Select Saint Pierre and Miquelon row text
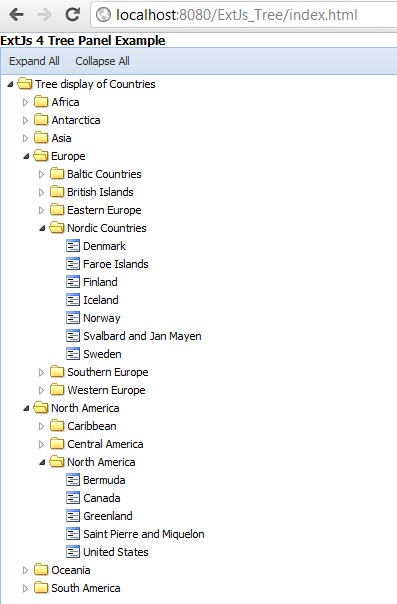The image size is (397, 604). pos(144,534)
